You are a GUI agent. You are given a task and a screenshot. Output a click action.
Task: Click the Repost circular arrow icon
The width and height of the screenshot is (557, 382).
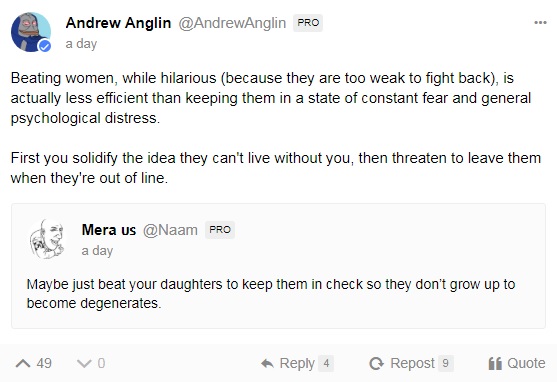(x=377, y=363)
